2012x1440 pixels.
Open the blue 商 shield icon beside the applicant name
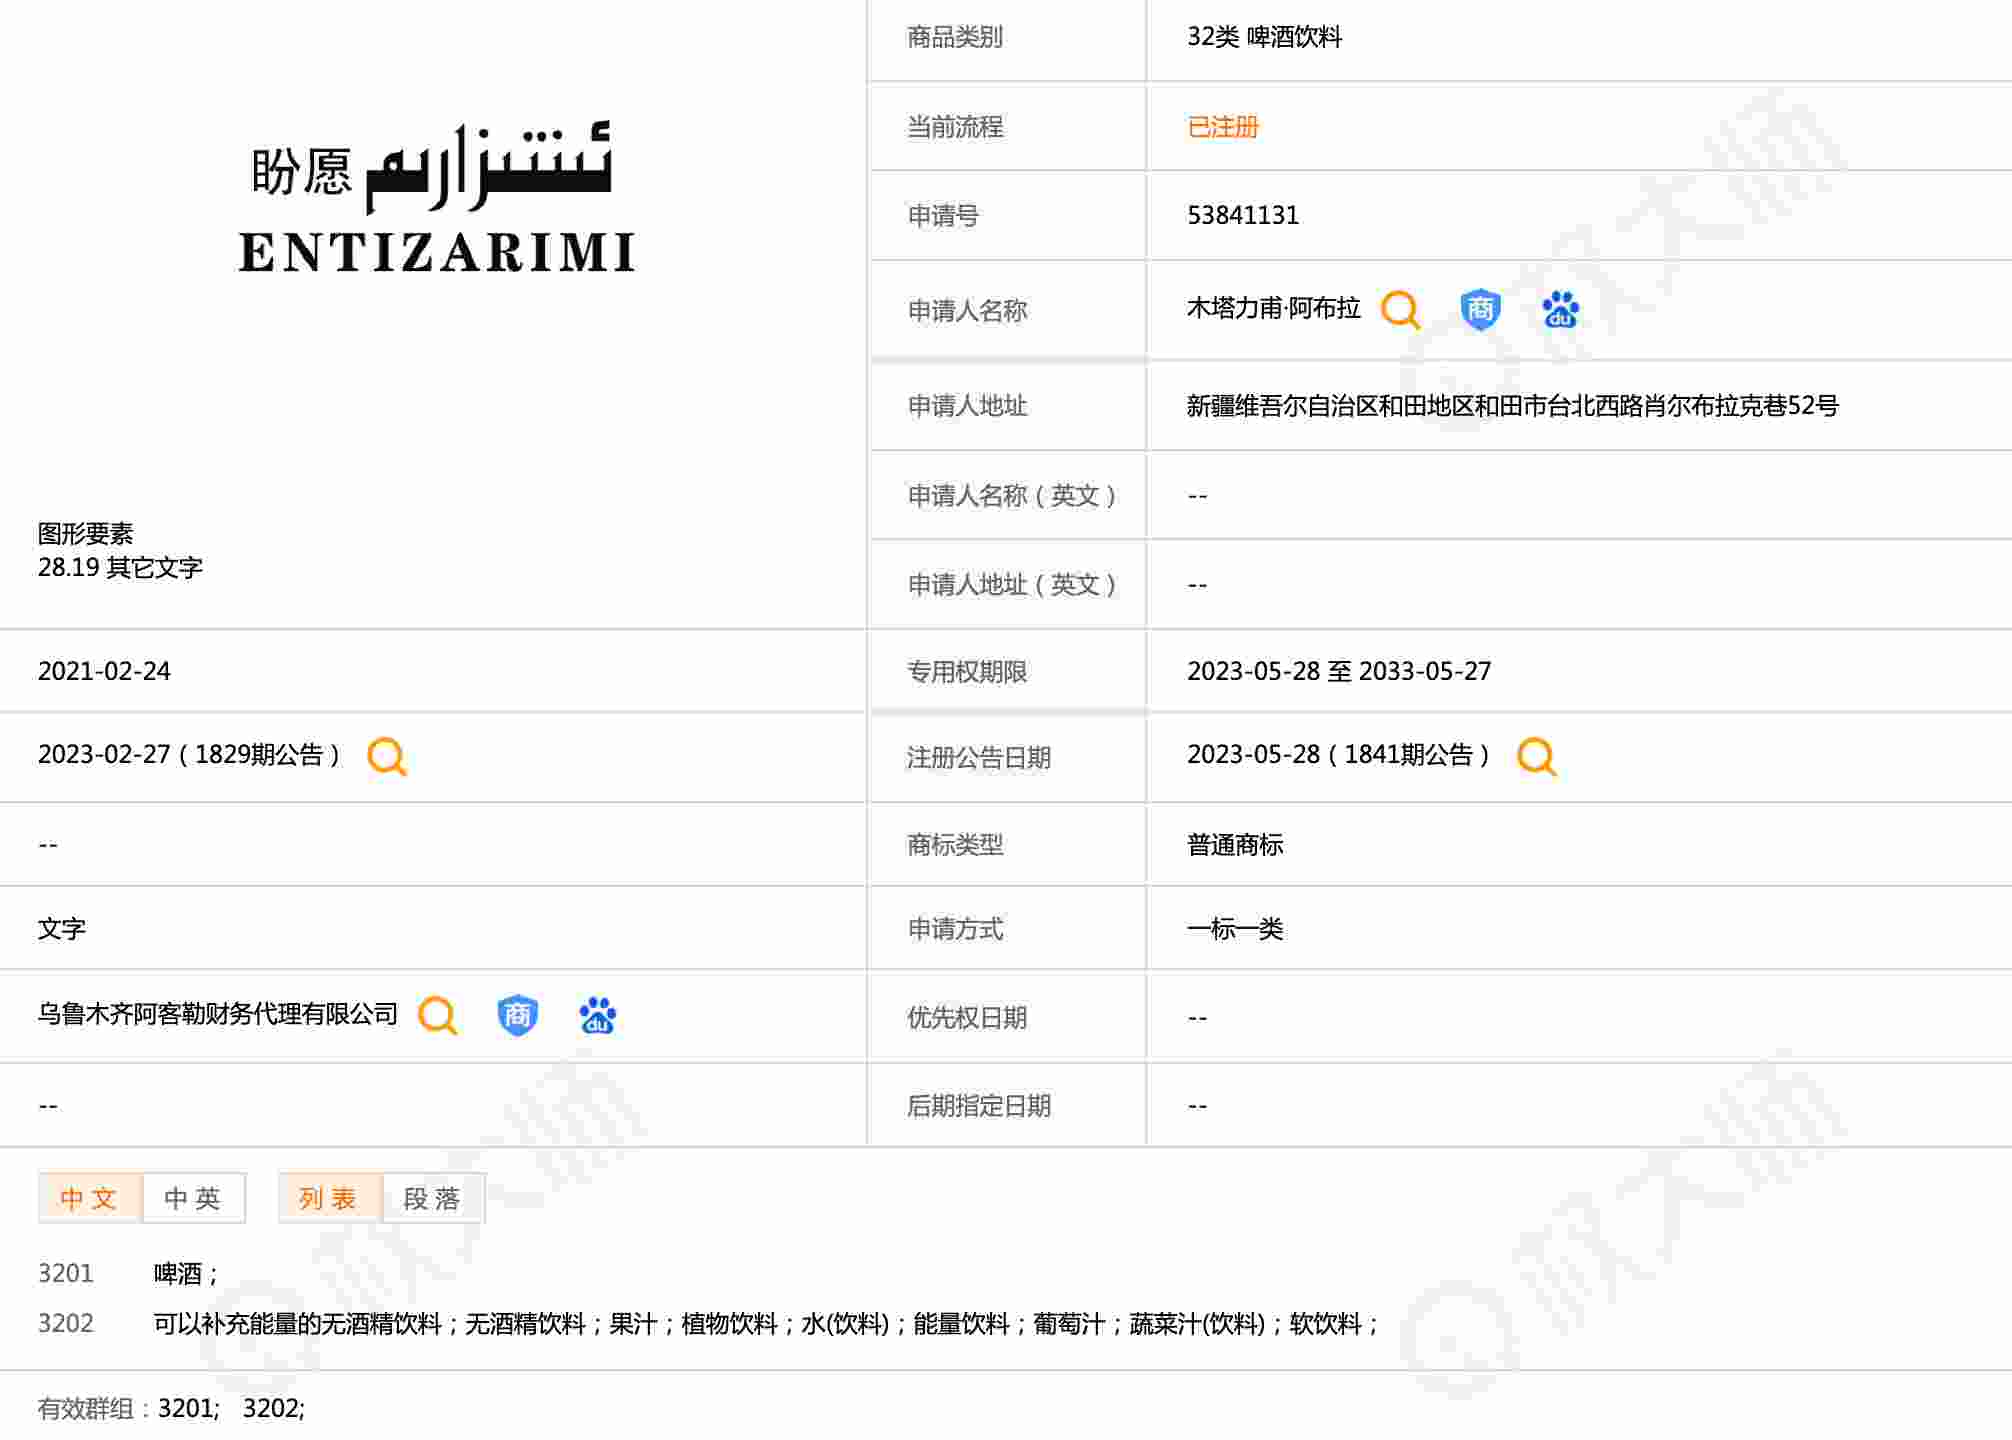[x=1480, y=310]
